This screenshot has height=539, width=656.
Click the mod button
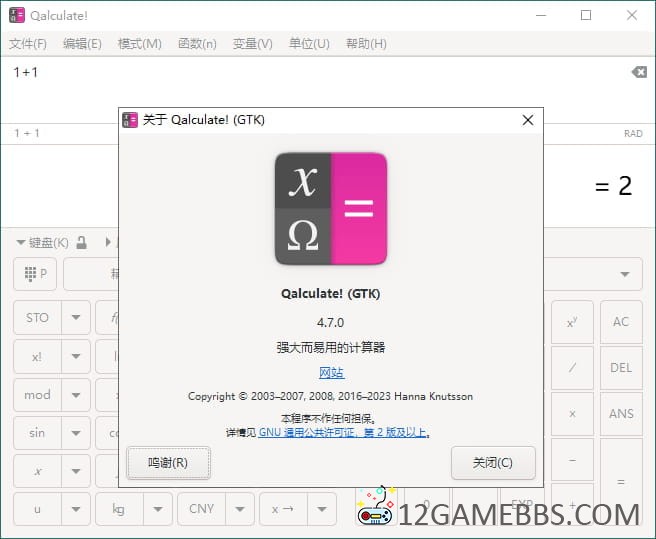coord(37,395)
